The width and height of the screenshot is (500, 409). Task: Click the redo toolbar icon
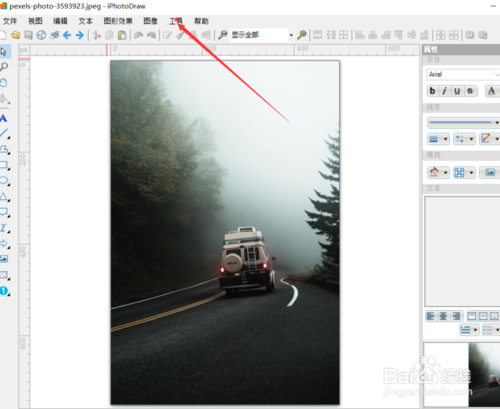(x=151, y=35)
